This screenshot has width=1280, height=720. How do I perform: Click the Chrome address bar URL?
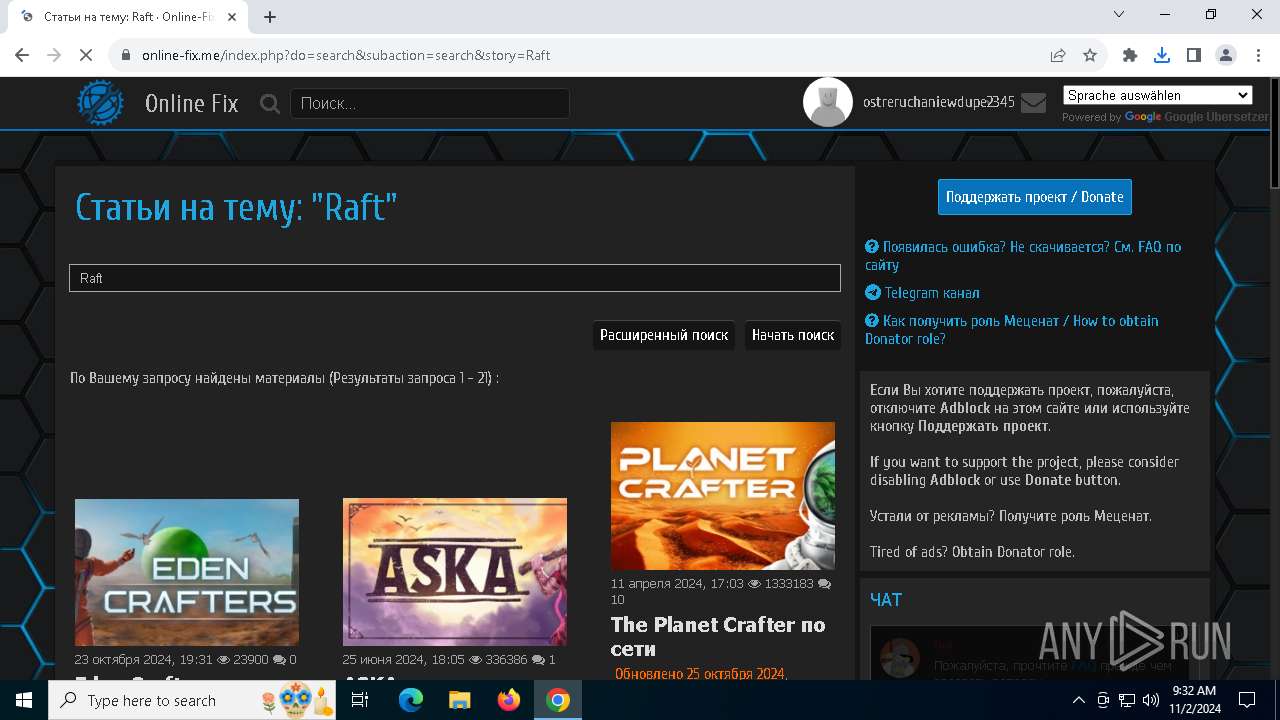[x=346, y=55]
